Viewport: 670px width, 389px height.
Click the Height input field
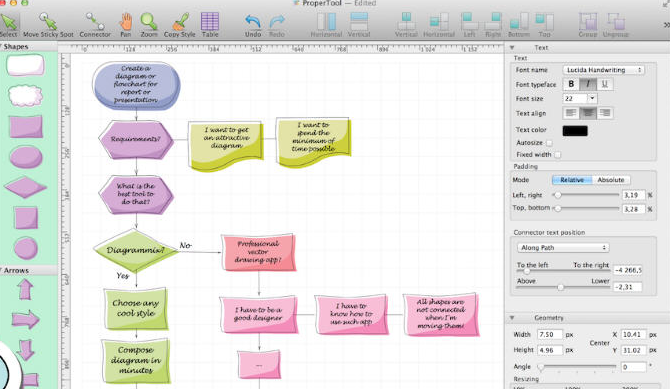coord(550,350)
